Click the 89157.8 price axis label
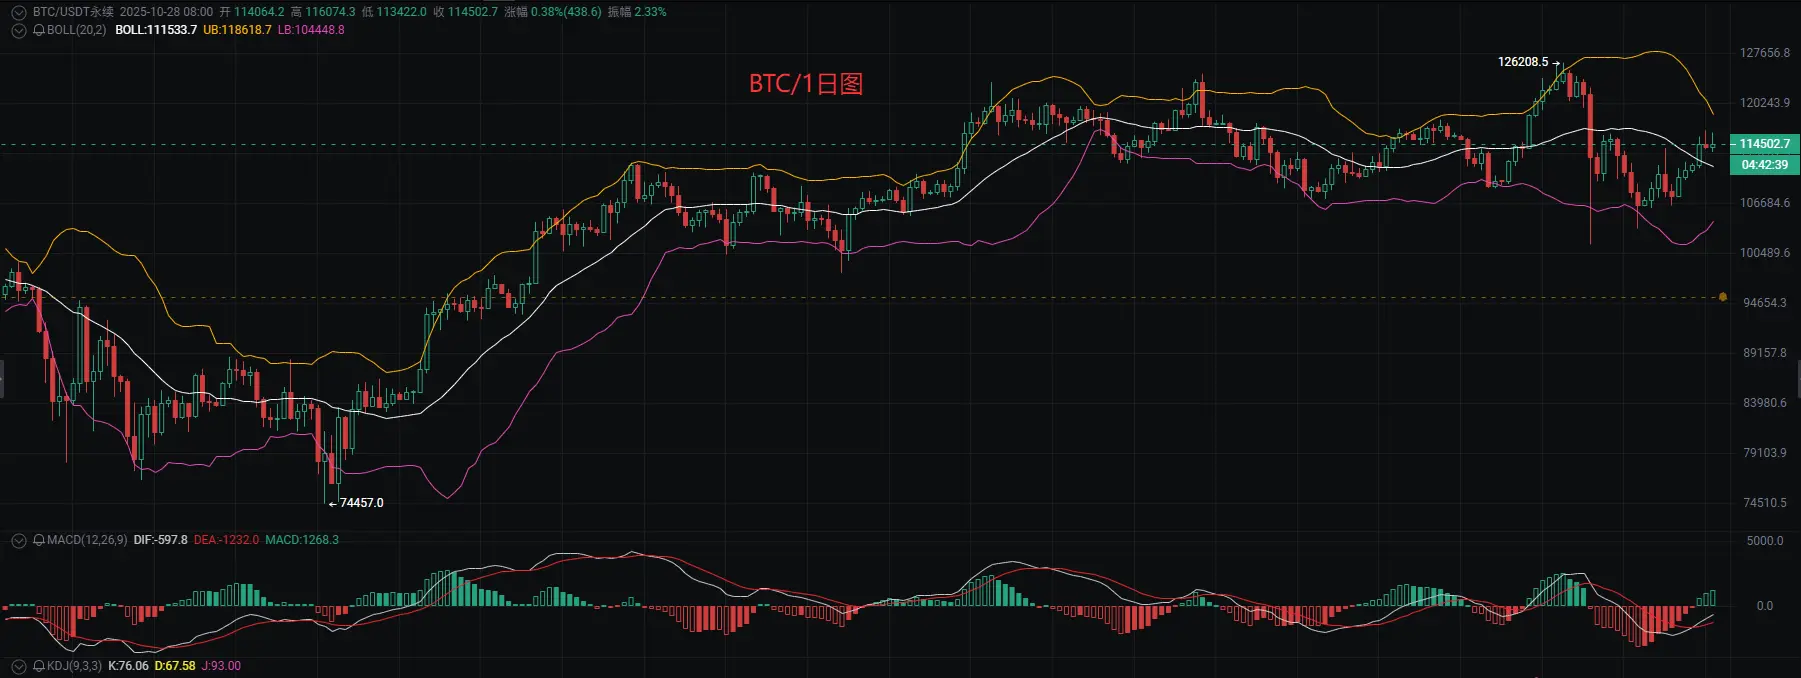 tap(1765, 353)
